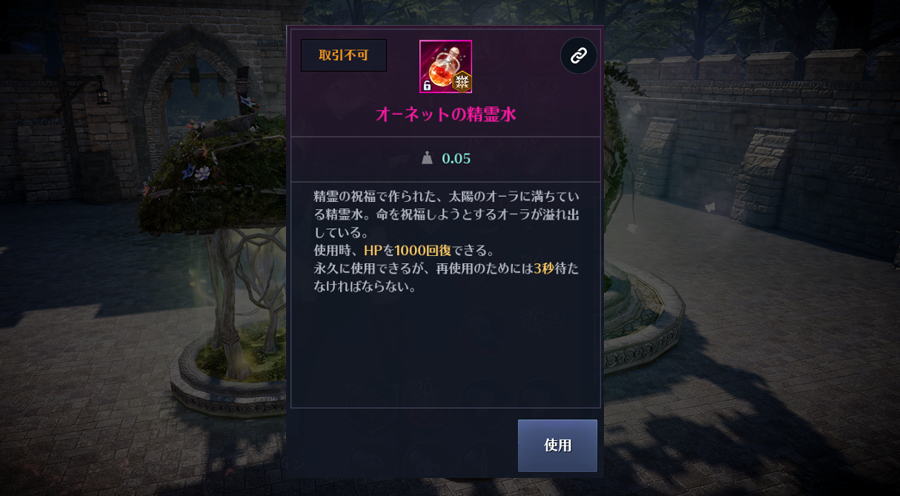Click the last description line なければならない
Screen dimensions: 900x496
364,288
